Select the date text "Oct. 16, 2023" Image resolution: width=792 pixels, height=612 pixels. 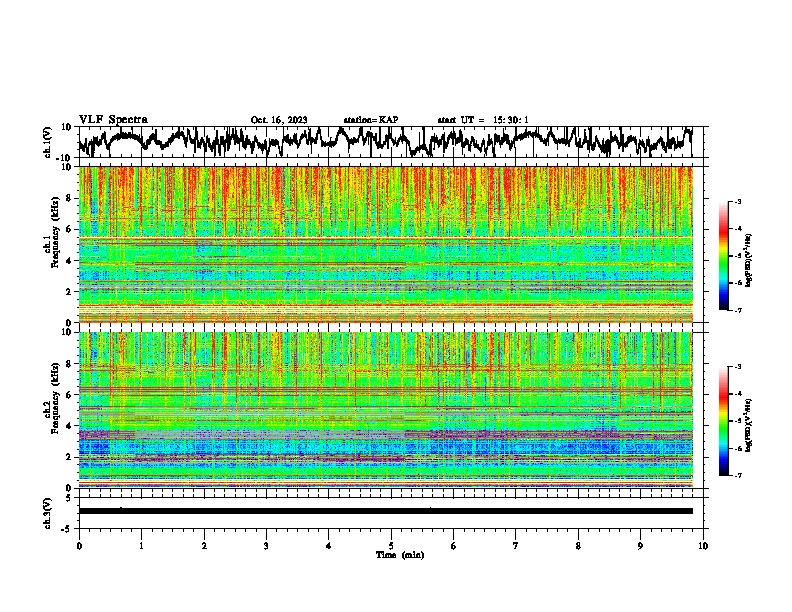pos(279,120)
